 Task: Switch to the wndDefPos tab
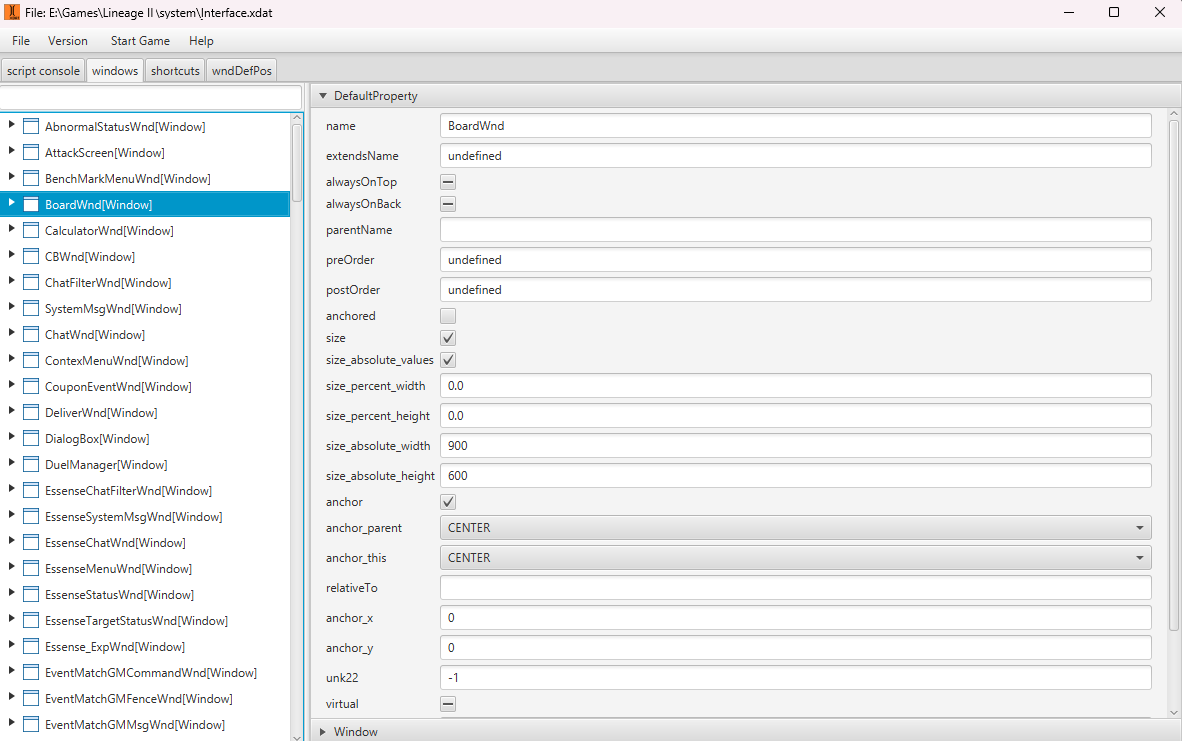tap(241, 70)
